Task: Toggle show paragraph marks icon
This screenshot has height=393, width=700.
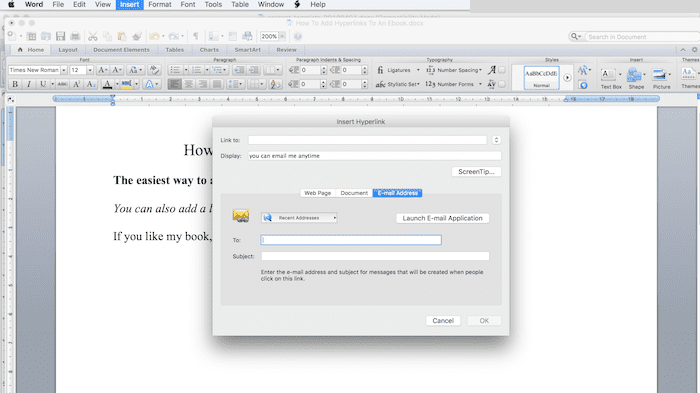Action: coord(196,36)
